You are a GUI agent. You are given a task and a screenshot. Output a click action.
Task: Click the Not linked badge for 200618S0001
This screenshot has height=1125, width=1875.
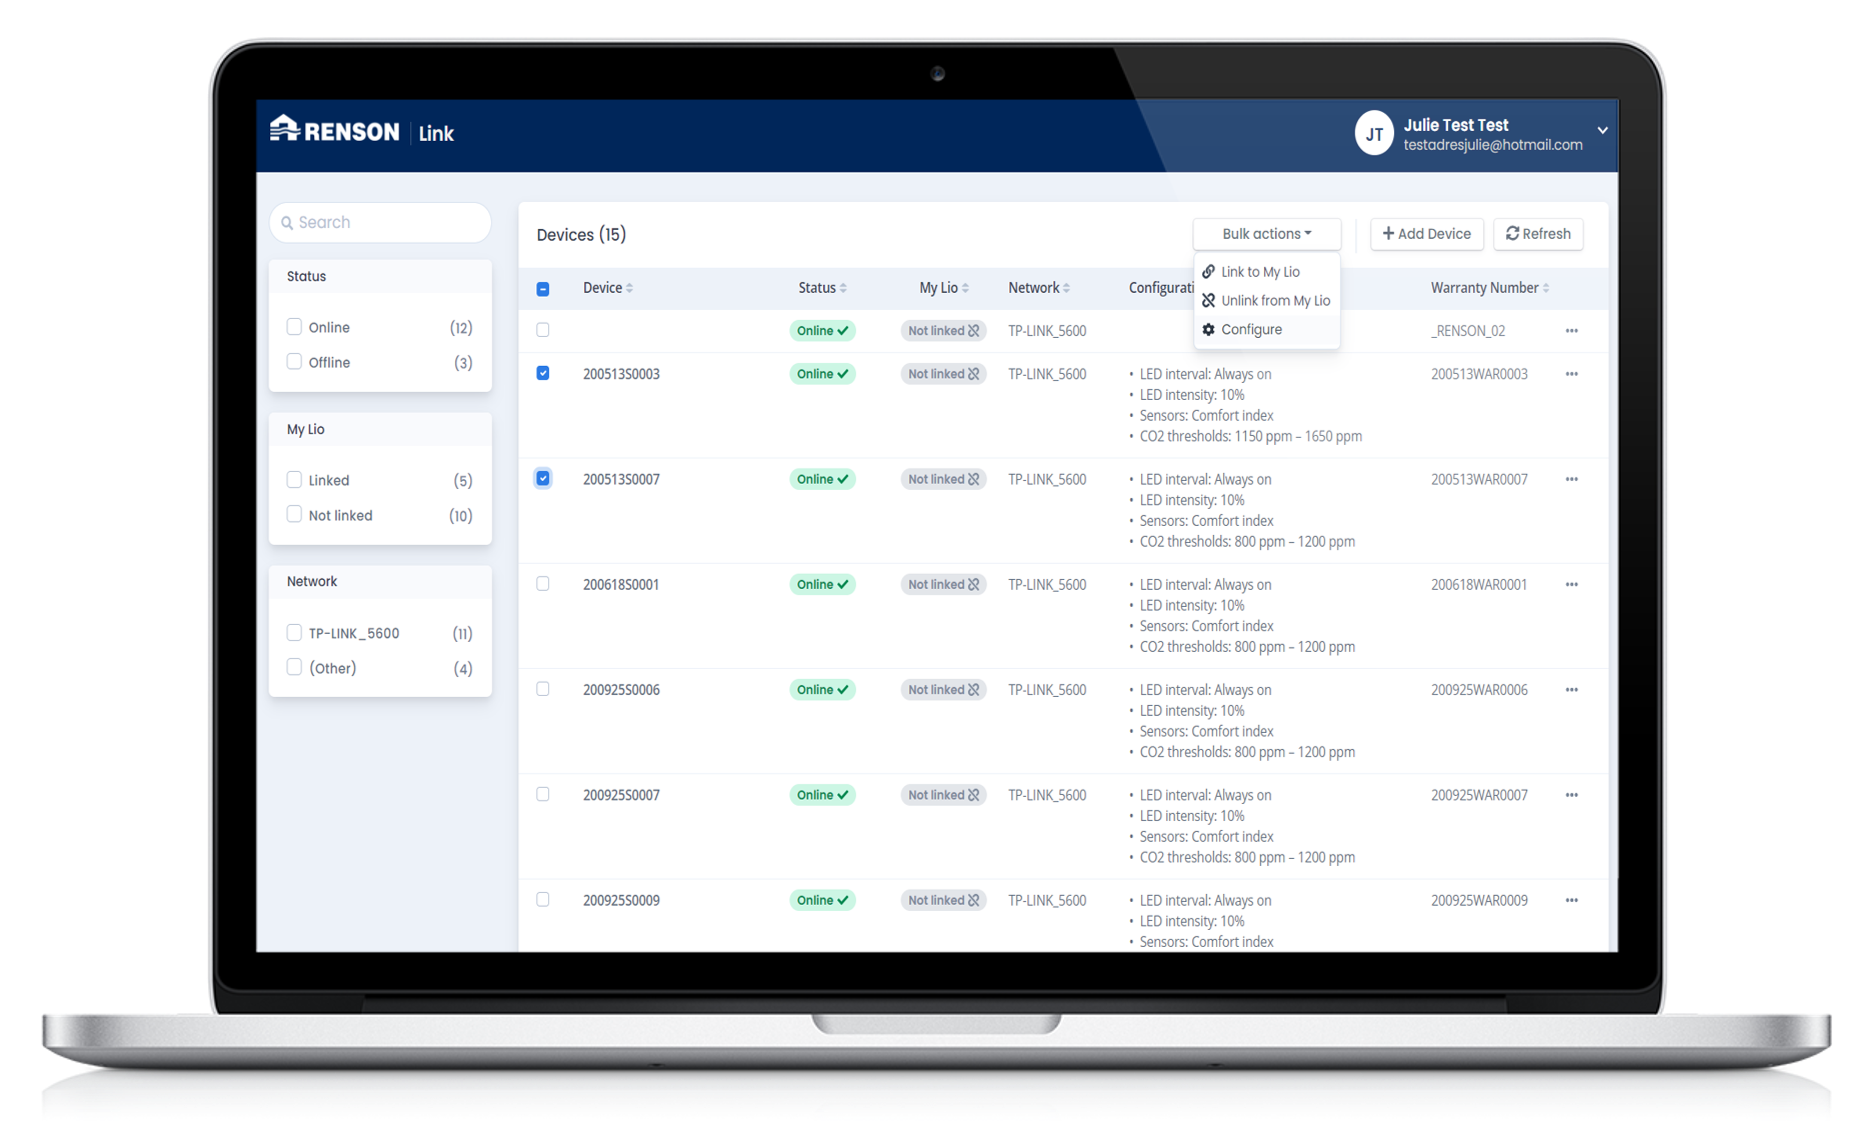click(x=943, y=585)
